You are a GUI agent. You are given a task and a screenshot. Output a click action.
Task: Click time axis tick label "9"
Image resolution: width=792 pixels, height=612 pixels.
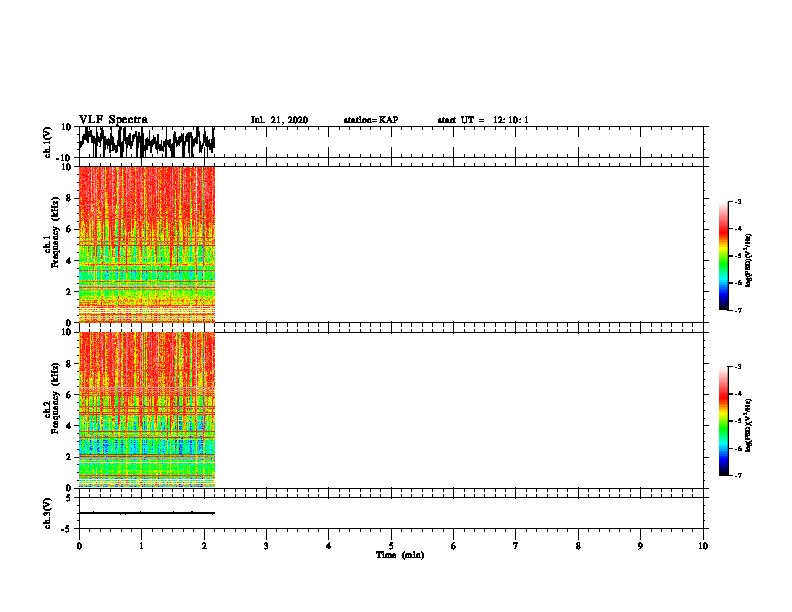click(640, 545)
